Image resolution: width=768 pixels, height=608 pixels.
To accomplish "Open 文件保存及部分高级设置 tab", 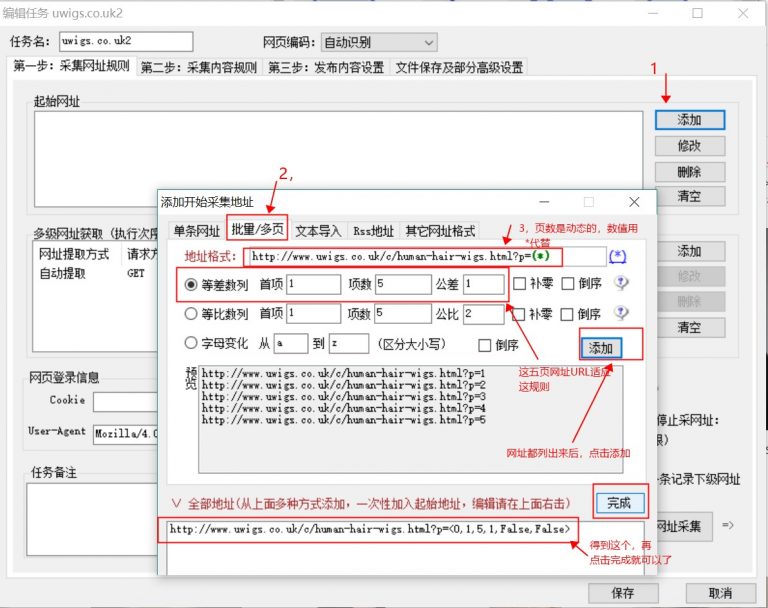I will pyautogui.click(x=459, y=68).
